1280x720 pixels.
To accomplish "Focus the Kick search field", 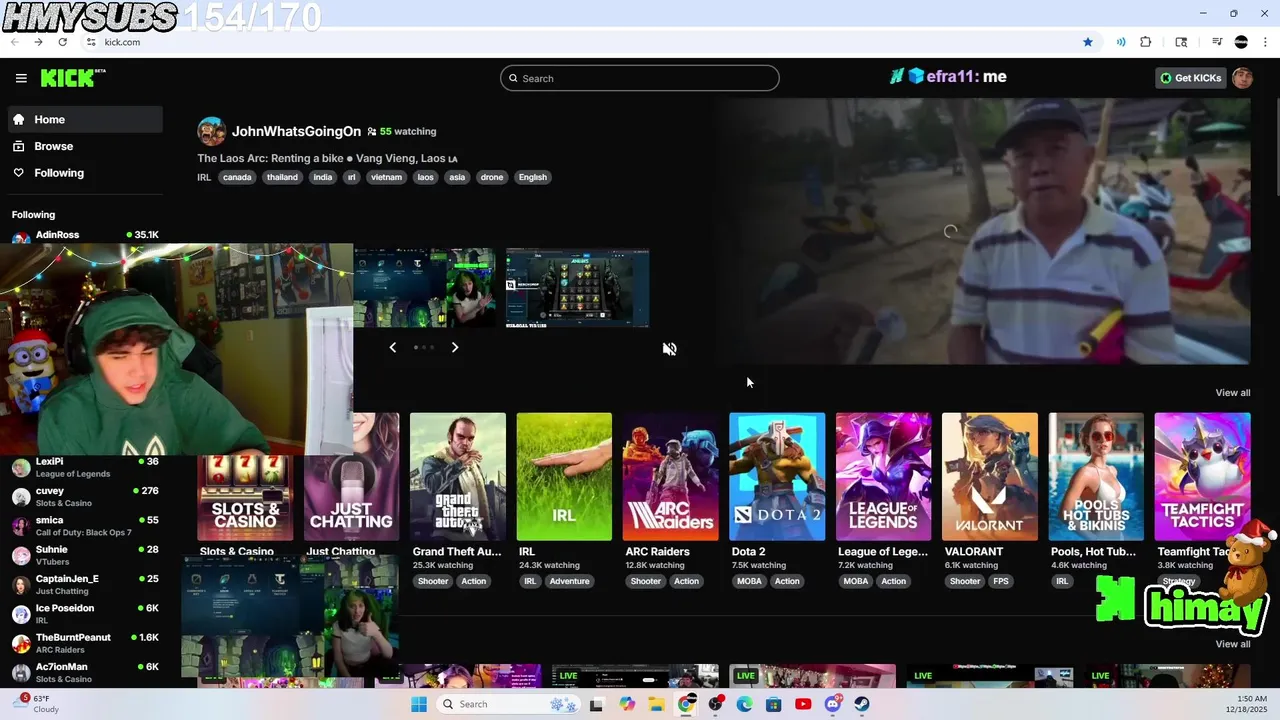I will pos(640,78).
